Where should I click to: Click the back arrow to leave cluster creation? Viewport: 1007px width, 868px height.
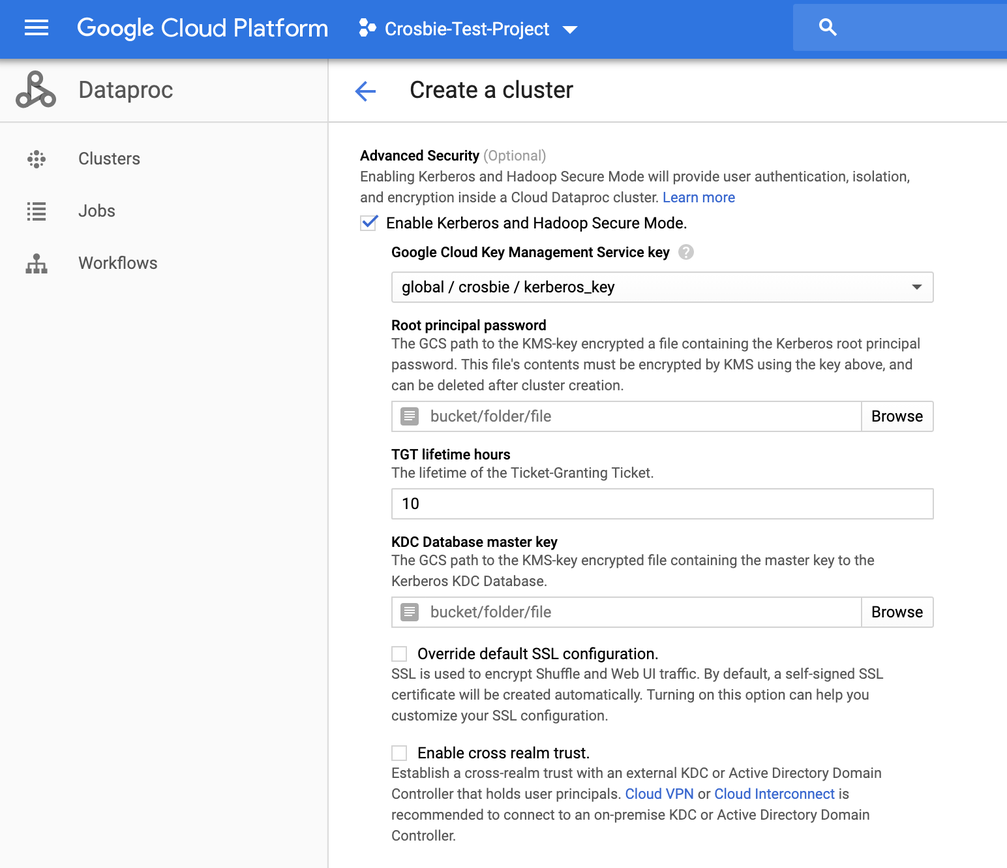[366, 90]
